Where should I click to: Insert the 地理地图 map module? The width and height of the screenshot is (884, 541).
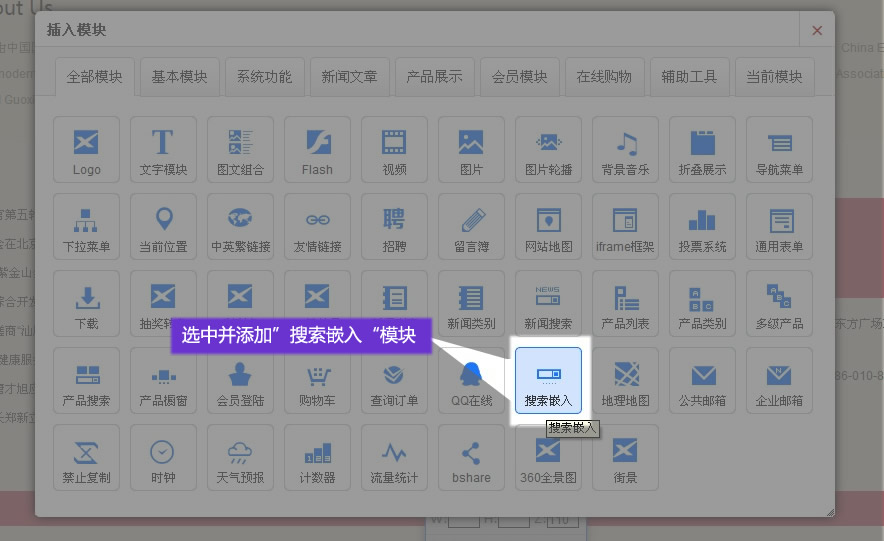tap(626, 380)
